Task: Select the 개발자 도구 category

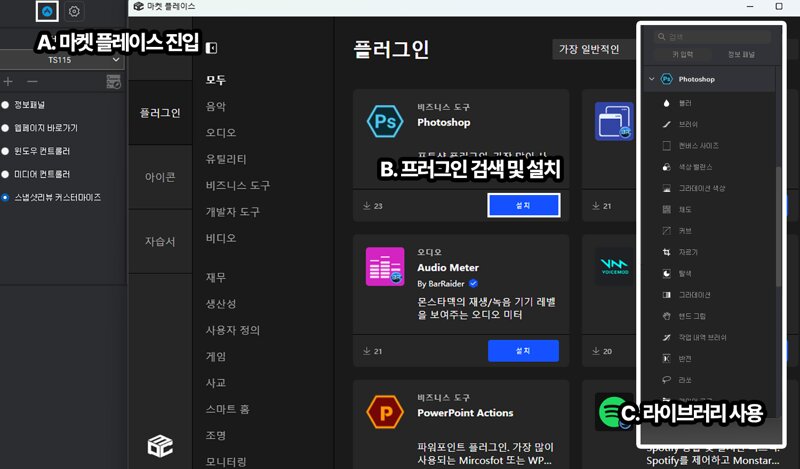Action: tap(233, 212)
